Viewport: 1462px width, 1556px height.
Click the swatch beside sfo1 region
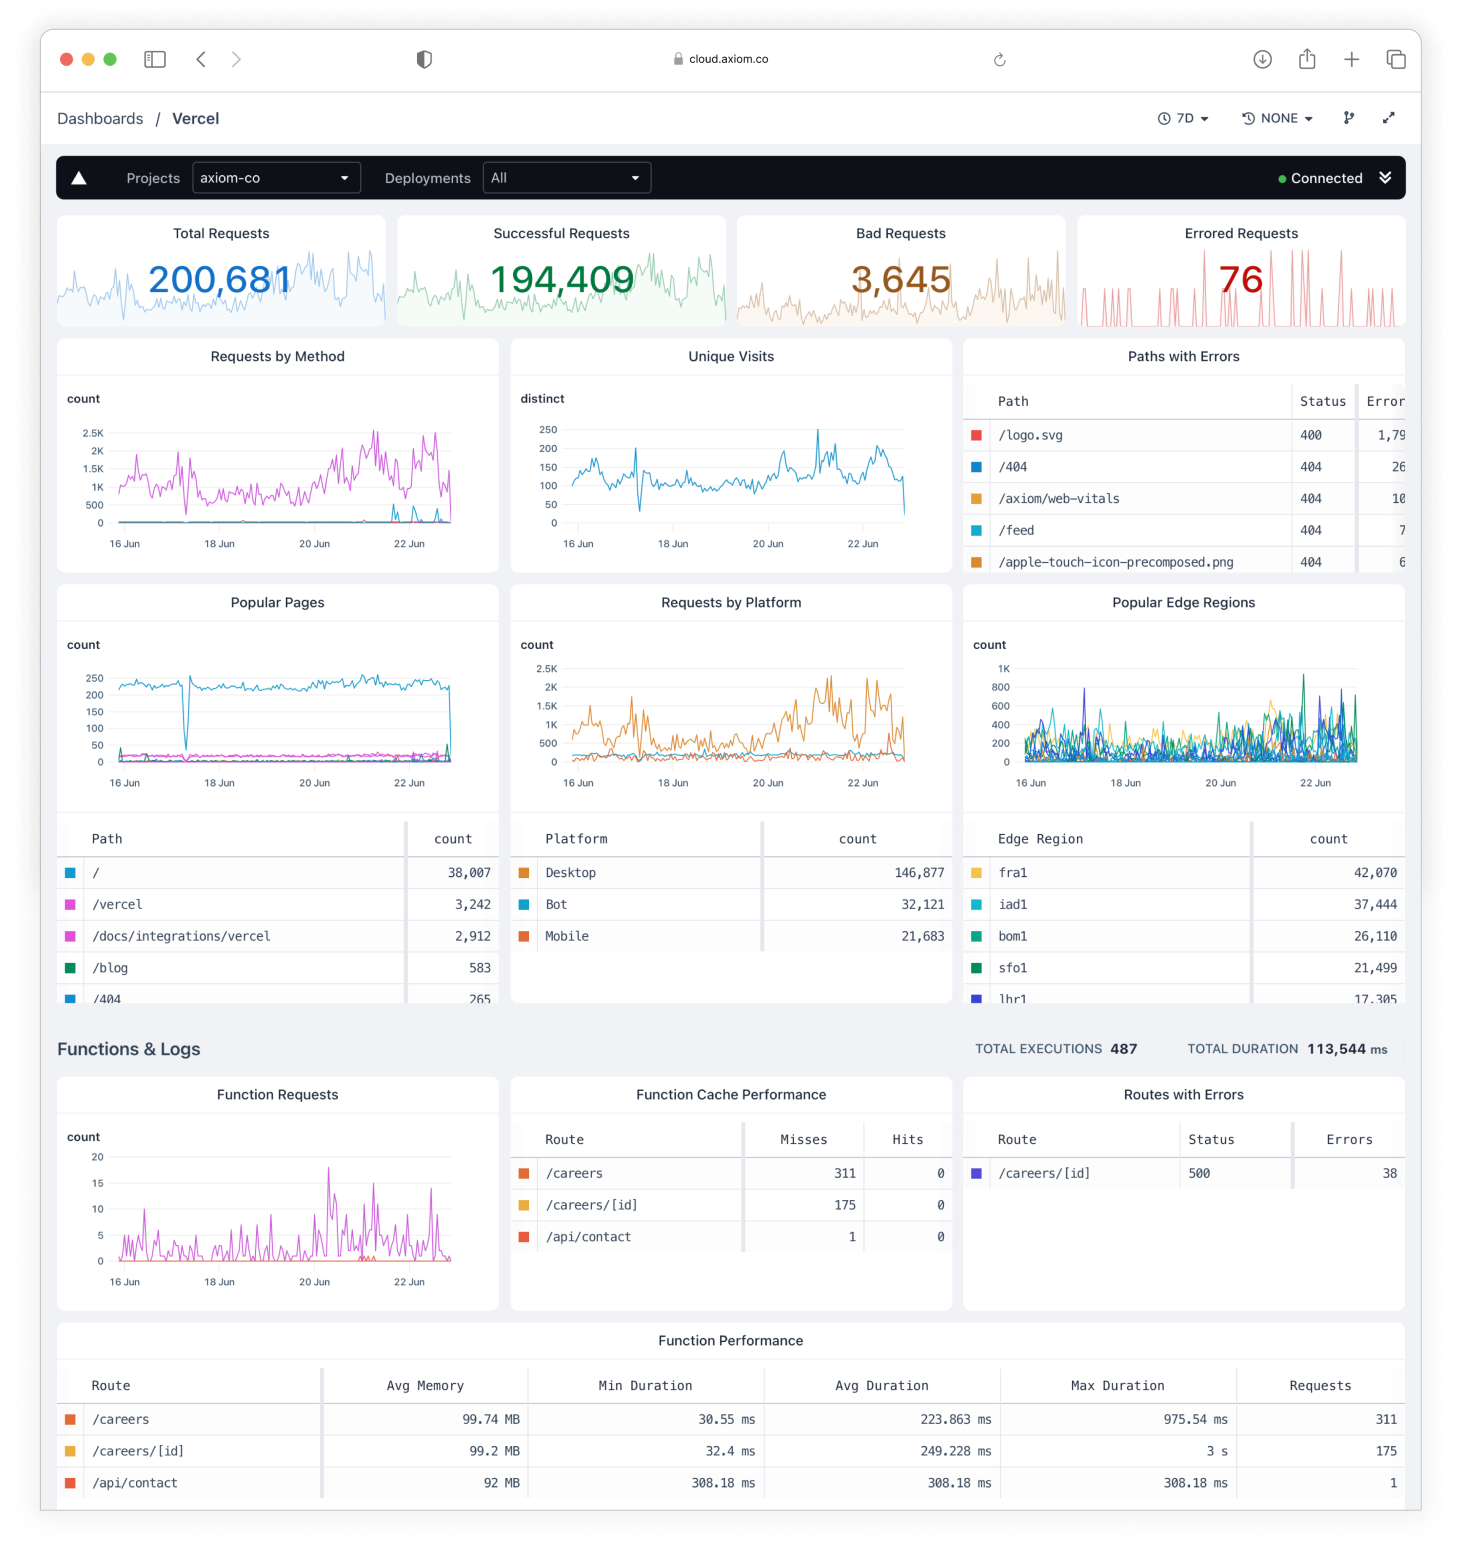(x=976, y=968)
